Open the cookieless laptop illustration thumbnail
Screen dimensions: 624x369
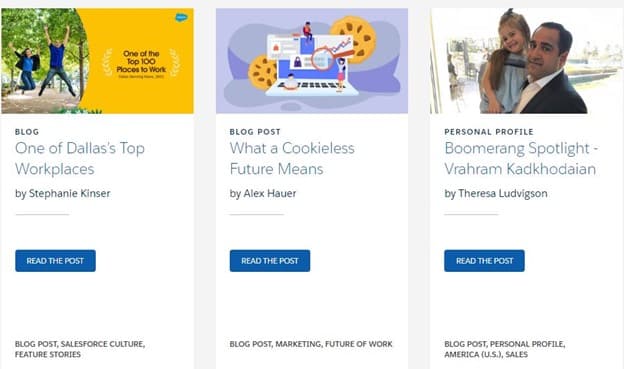click(x=312, y=61)
